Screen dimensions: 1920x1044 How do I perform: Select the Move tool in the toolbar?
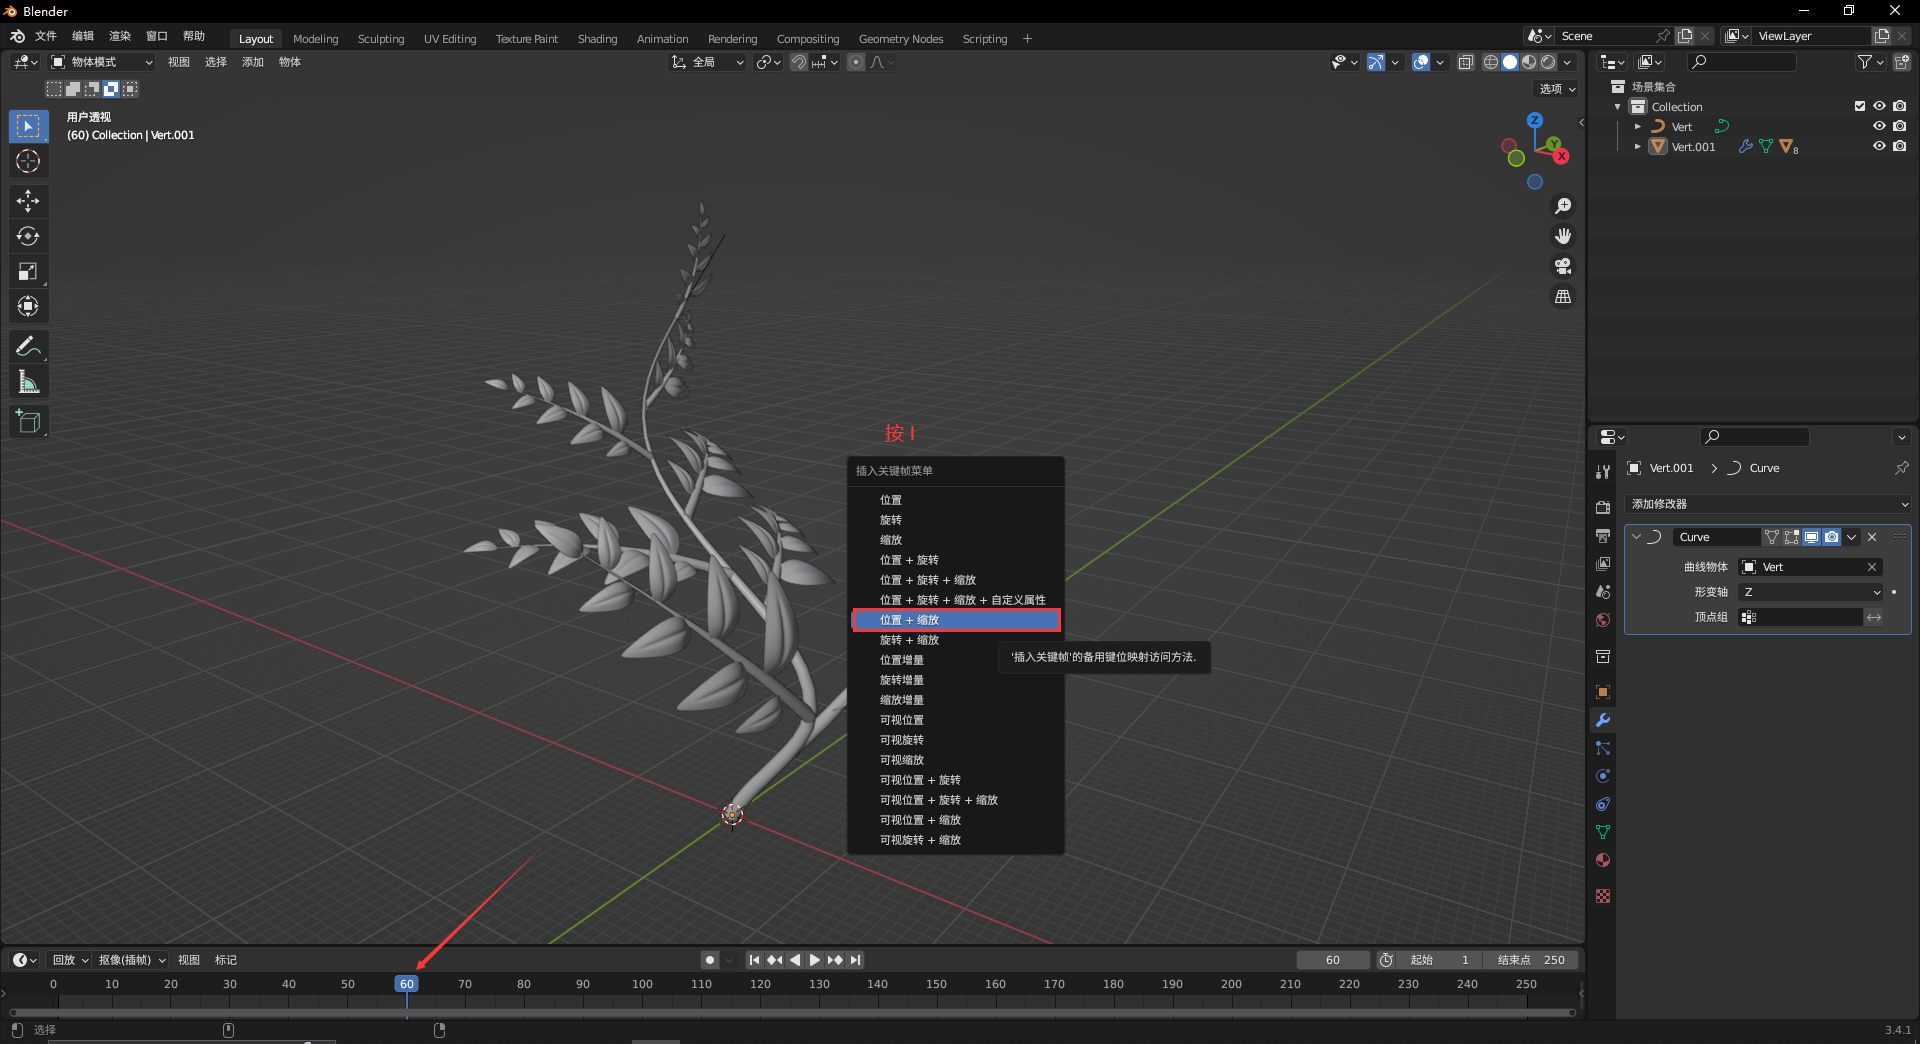click(28, 201)
